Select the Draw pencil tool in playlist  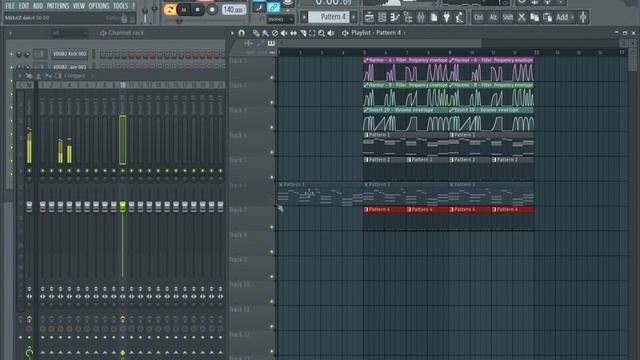pyautogui.click(x=256, y=33)
